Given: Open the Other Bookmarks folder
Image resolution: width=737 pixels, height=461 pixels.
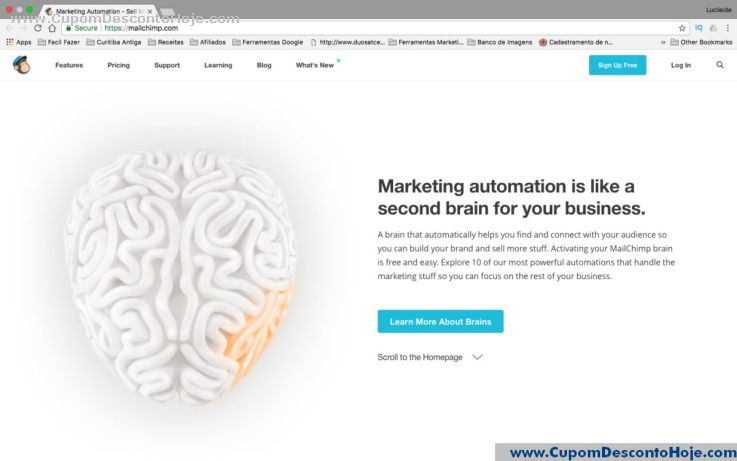Looking at the screenshot, I should pyautogui.click(x=701, y=42).
